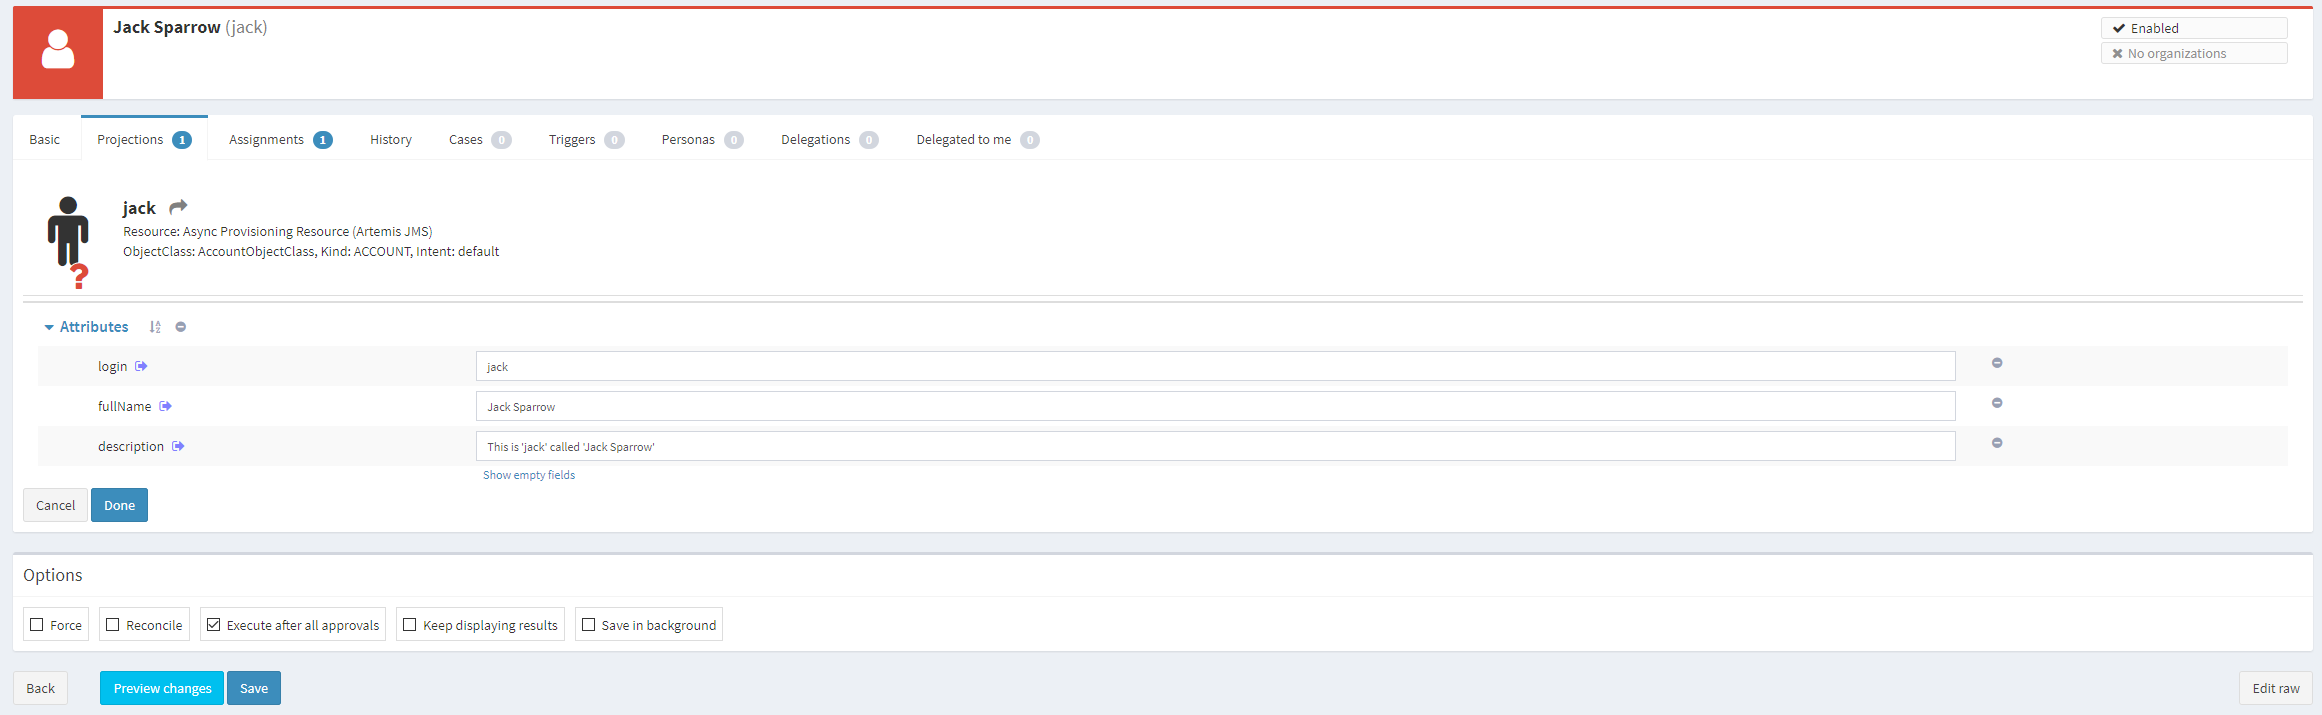Remove the fullName value using minus icon
The image size is (2322, 715).
click(x=1996, y=403)
